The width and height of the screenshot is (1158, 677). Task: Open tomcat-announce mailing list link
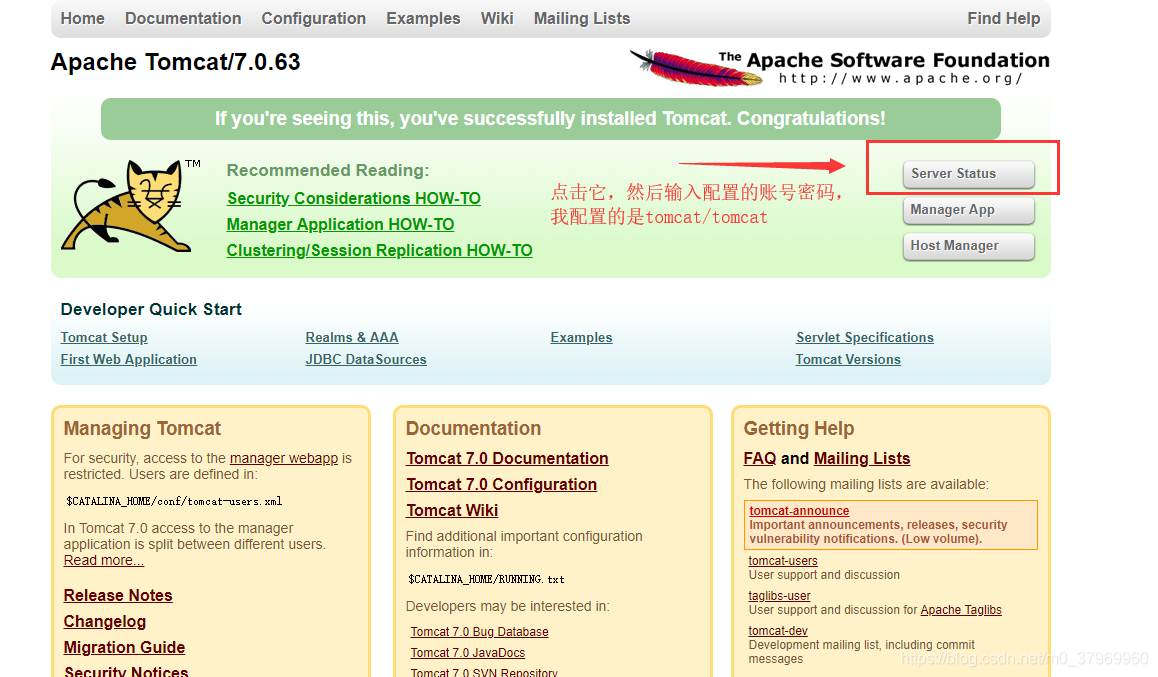pos(799,511)
